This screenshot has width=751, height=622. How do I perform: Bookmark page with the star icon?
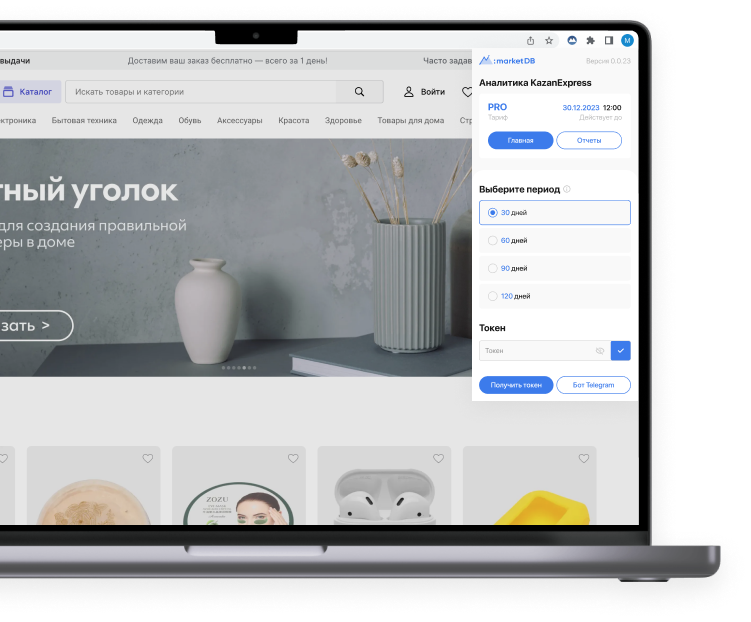[x=549, y=41]
